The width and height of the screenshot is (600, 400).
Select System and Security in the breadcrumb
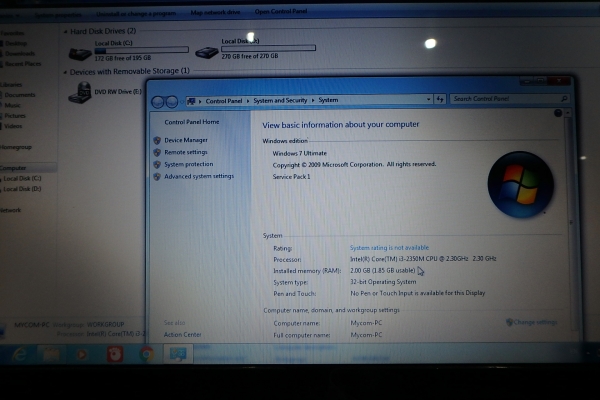(280, 100)
